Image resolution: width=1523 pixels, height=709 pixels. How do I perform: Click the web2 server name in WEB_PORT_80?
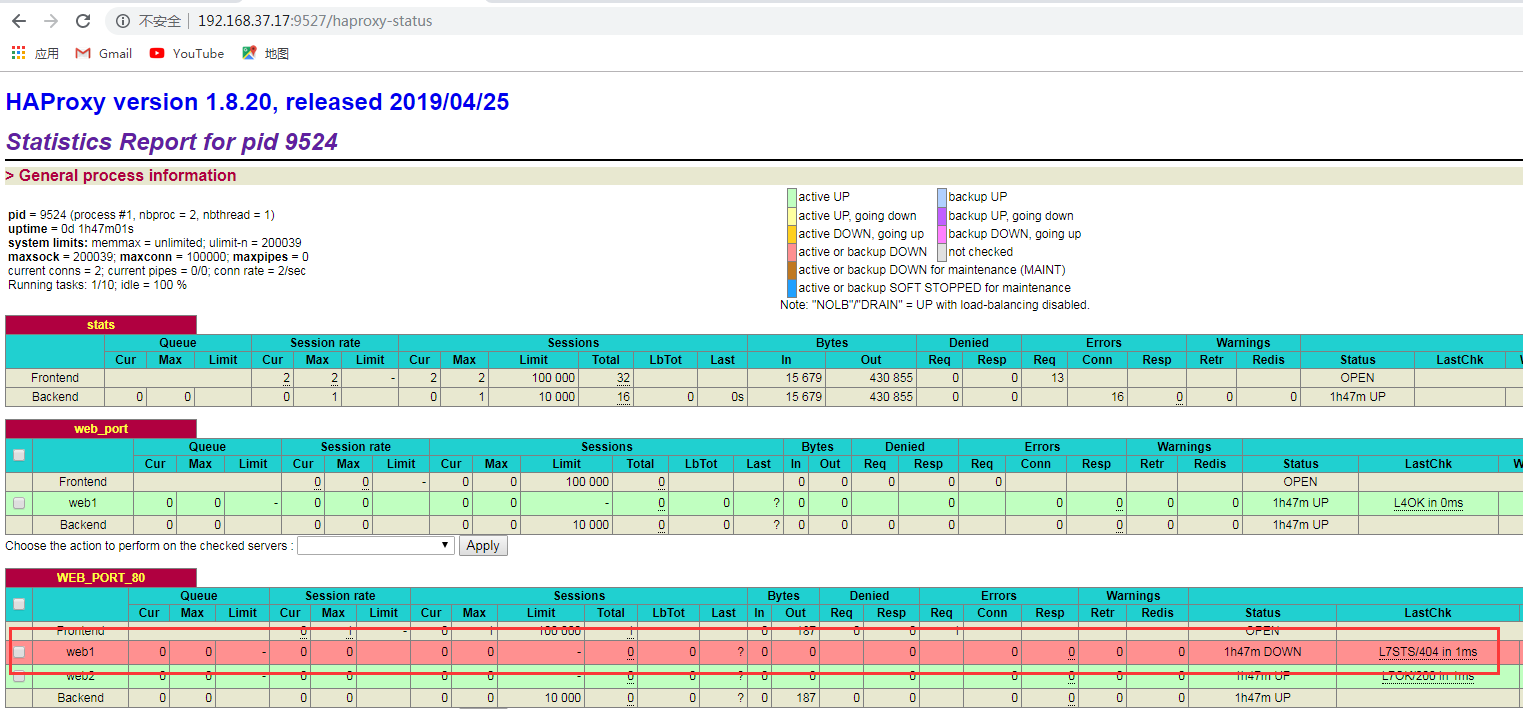pos(81,677)
